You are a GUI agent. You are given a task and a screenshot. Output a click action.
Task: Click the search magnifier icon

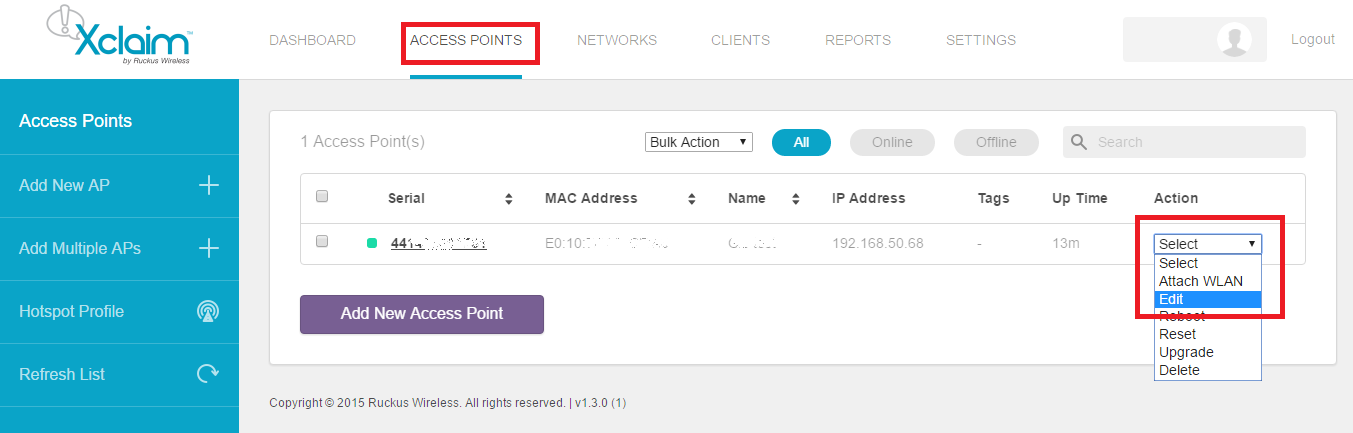[1079, 142]
